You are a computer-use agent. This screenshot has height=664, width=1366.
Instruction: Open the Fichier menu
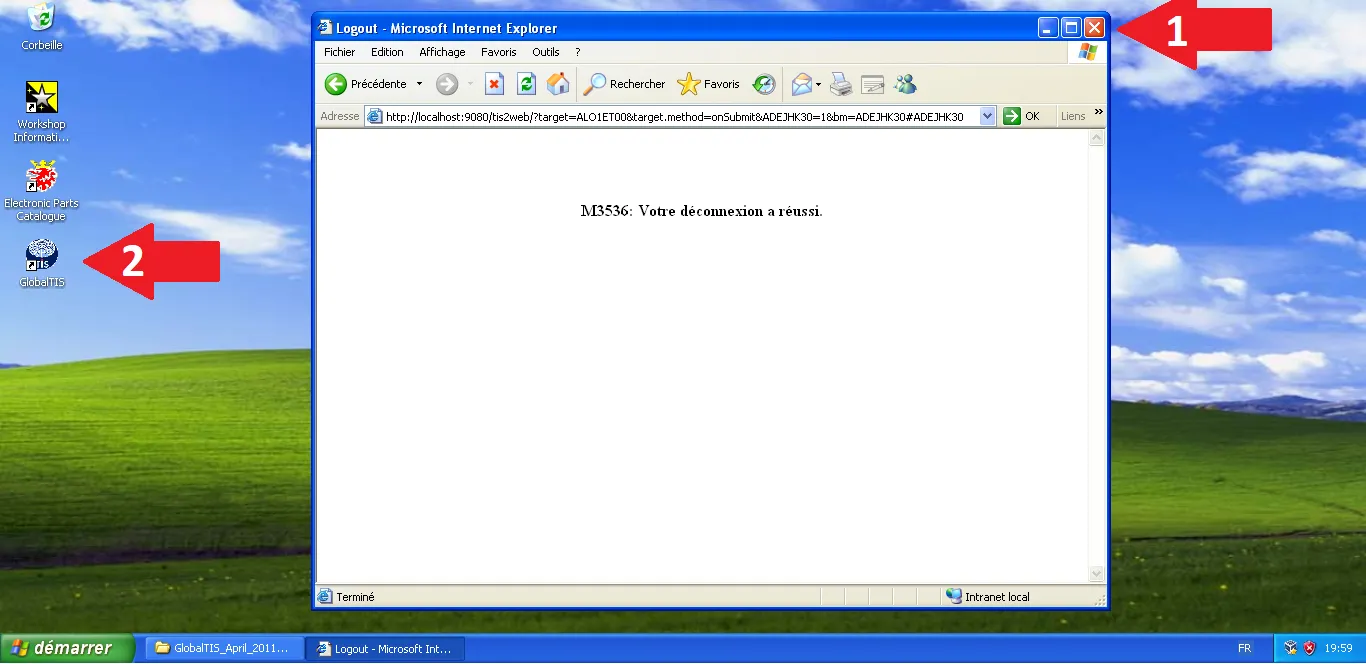pyautogui.click(x=339, y=52)
